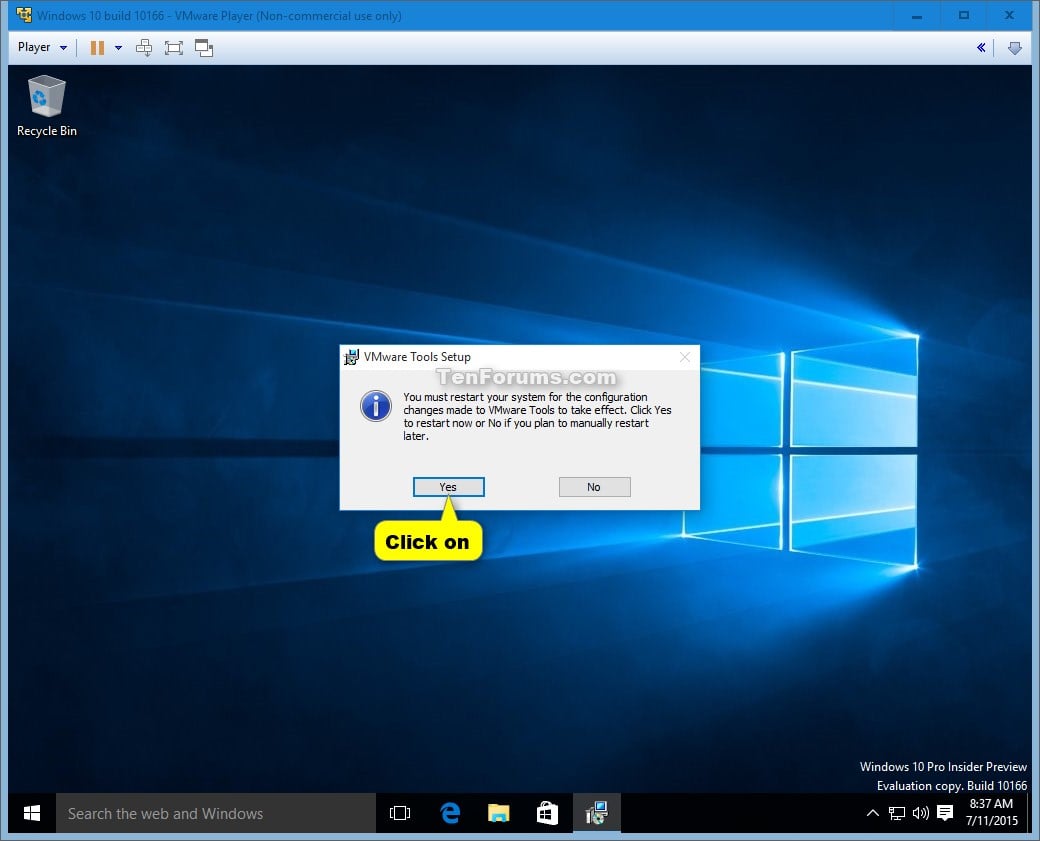Image resolution: width=1040 pixels, height=841 pixels.
Task: Collapse toolbar with the double chevron icon
Action: tap(981, 48)
